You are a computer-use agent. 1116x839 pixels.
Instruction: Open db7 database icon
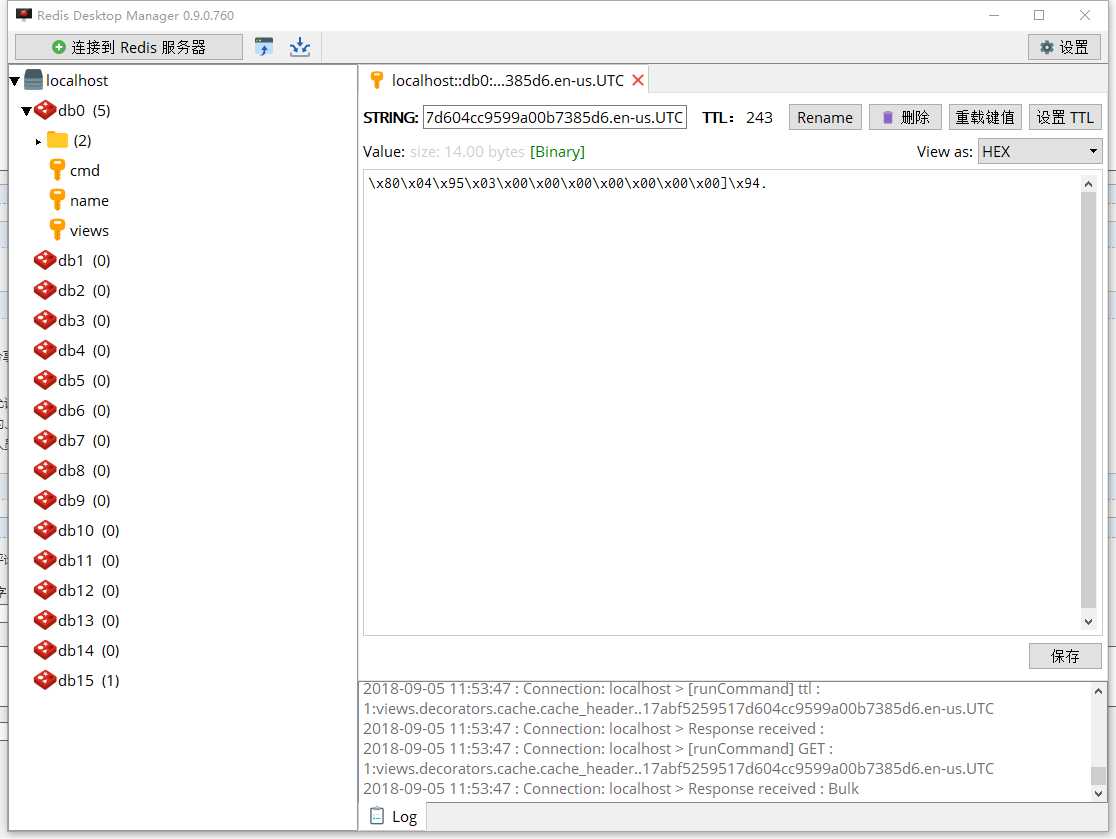coord(45,440)
